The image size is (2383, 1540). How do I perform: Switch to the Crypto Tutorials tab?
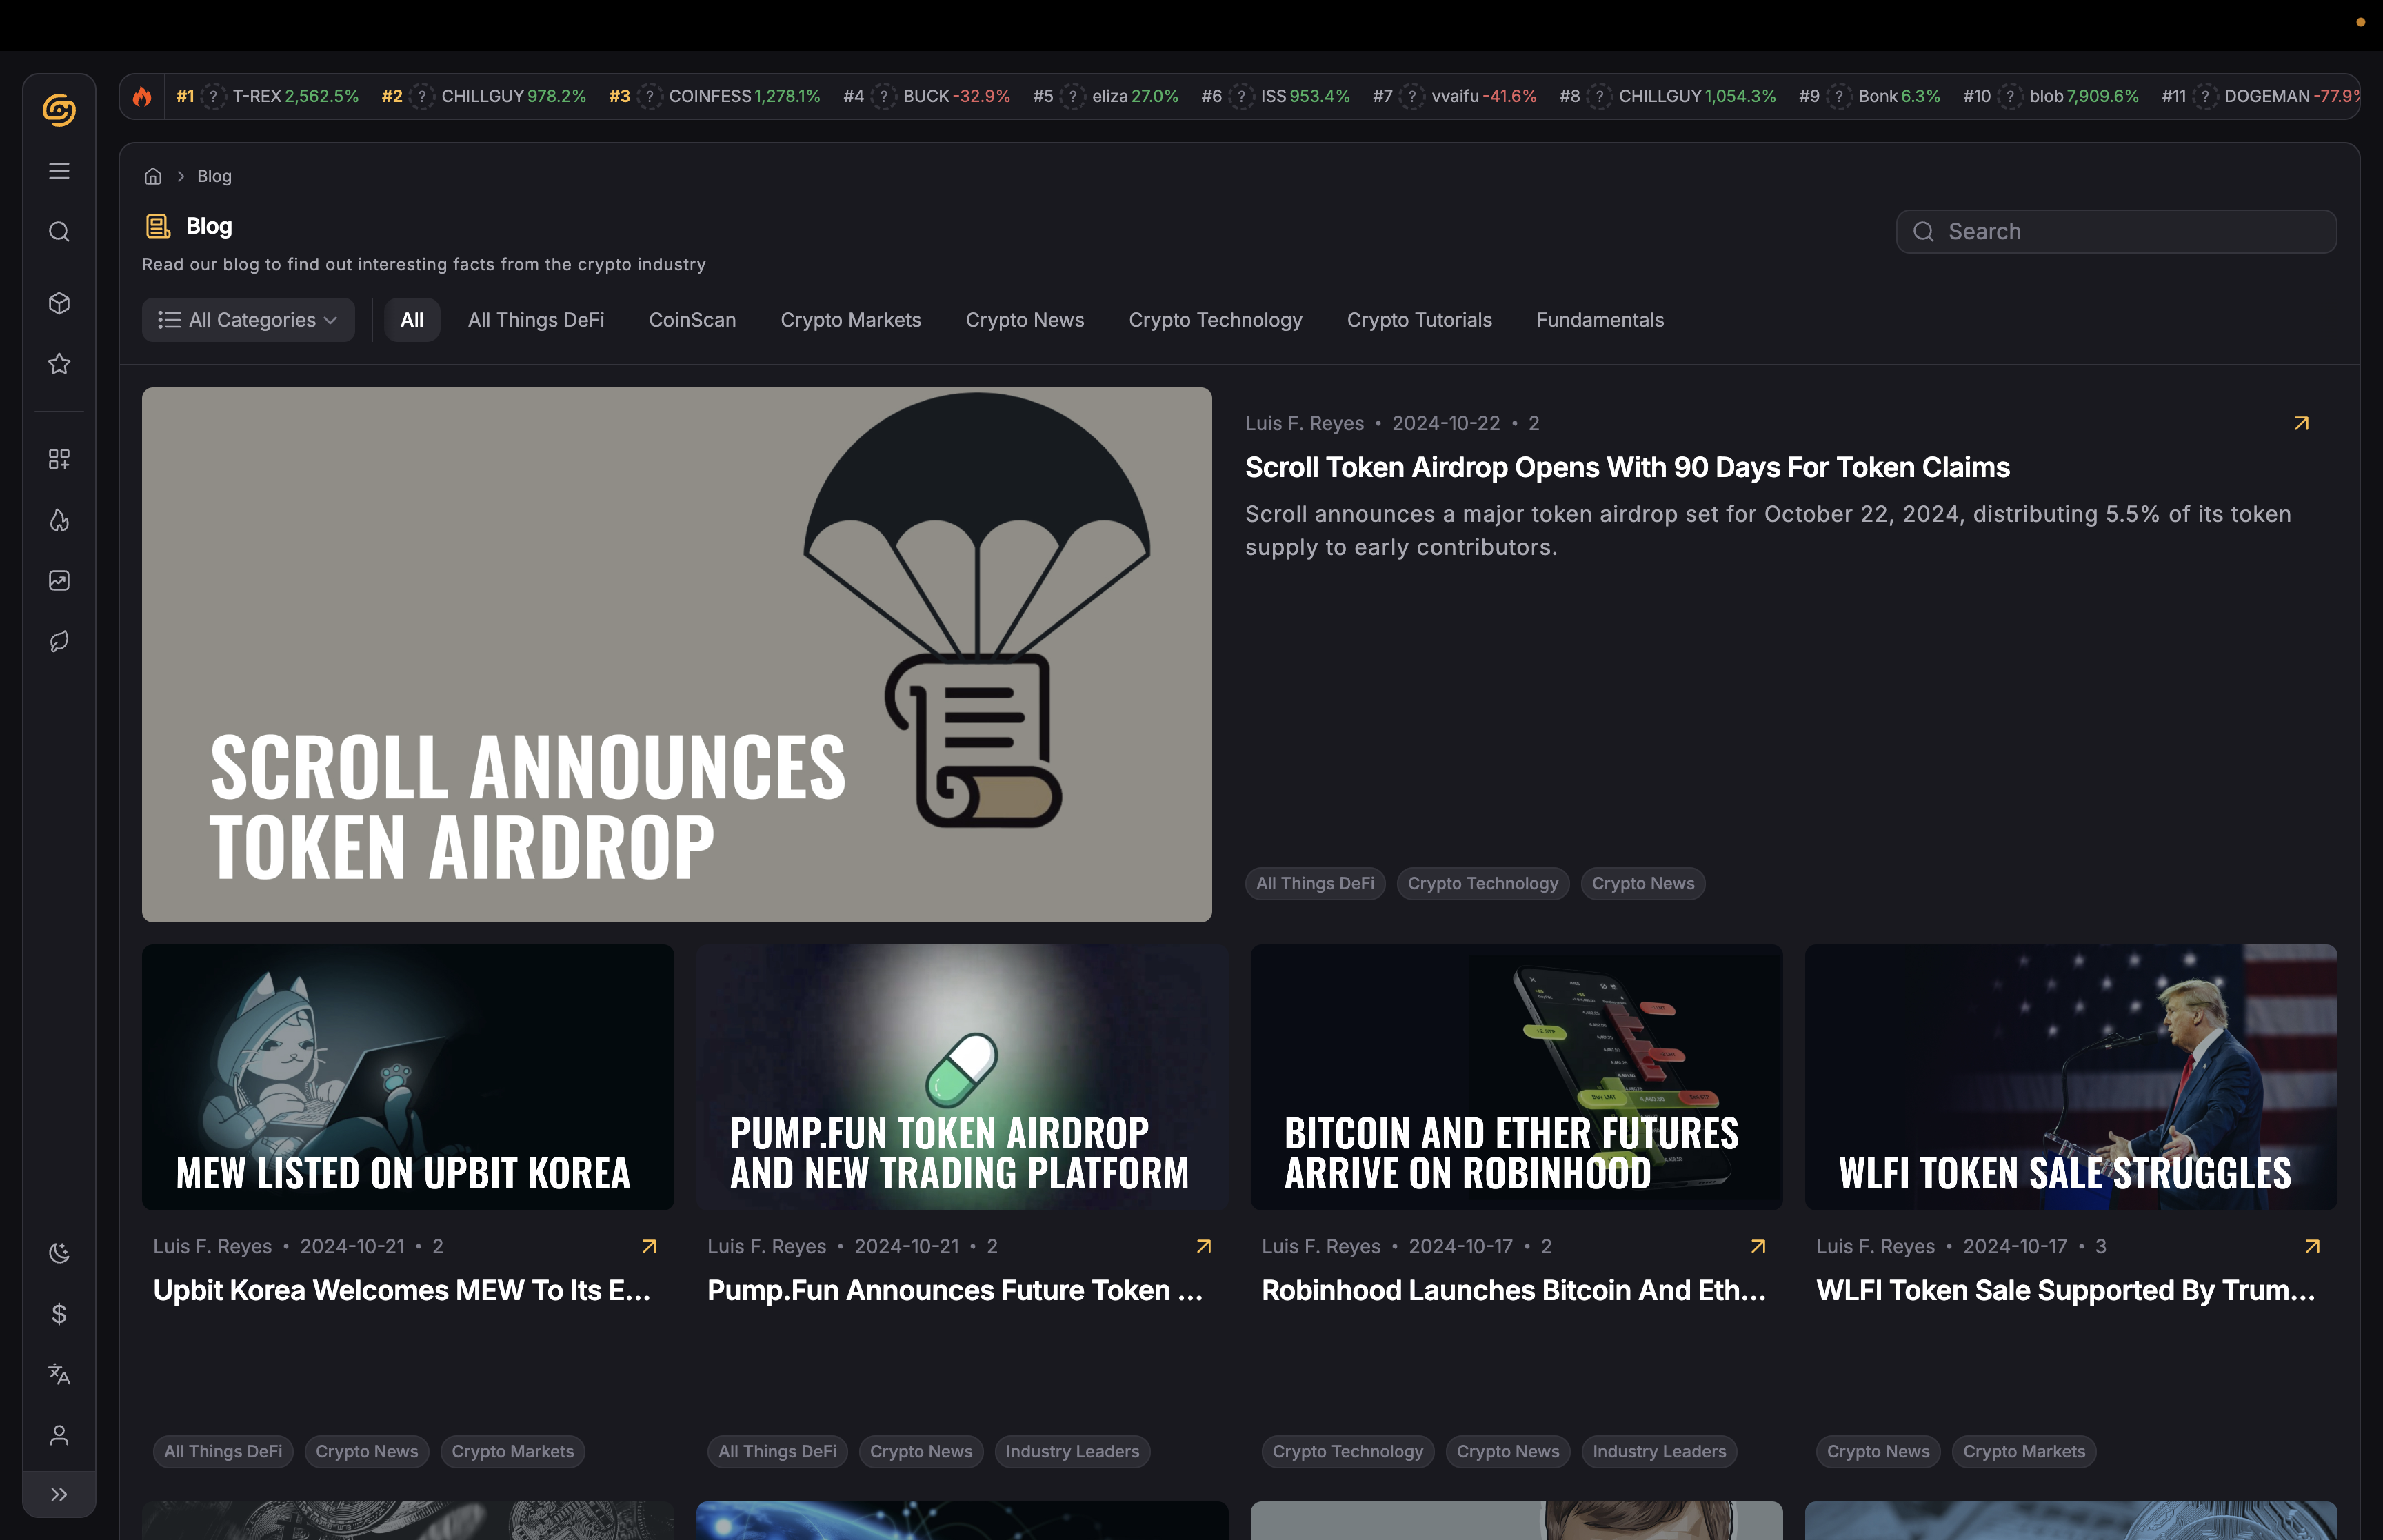1418,320
